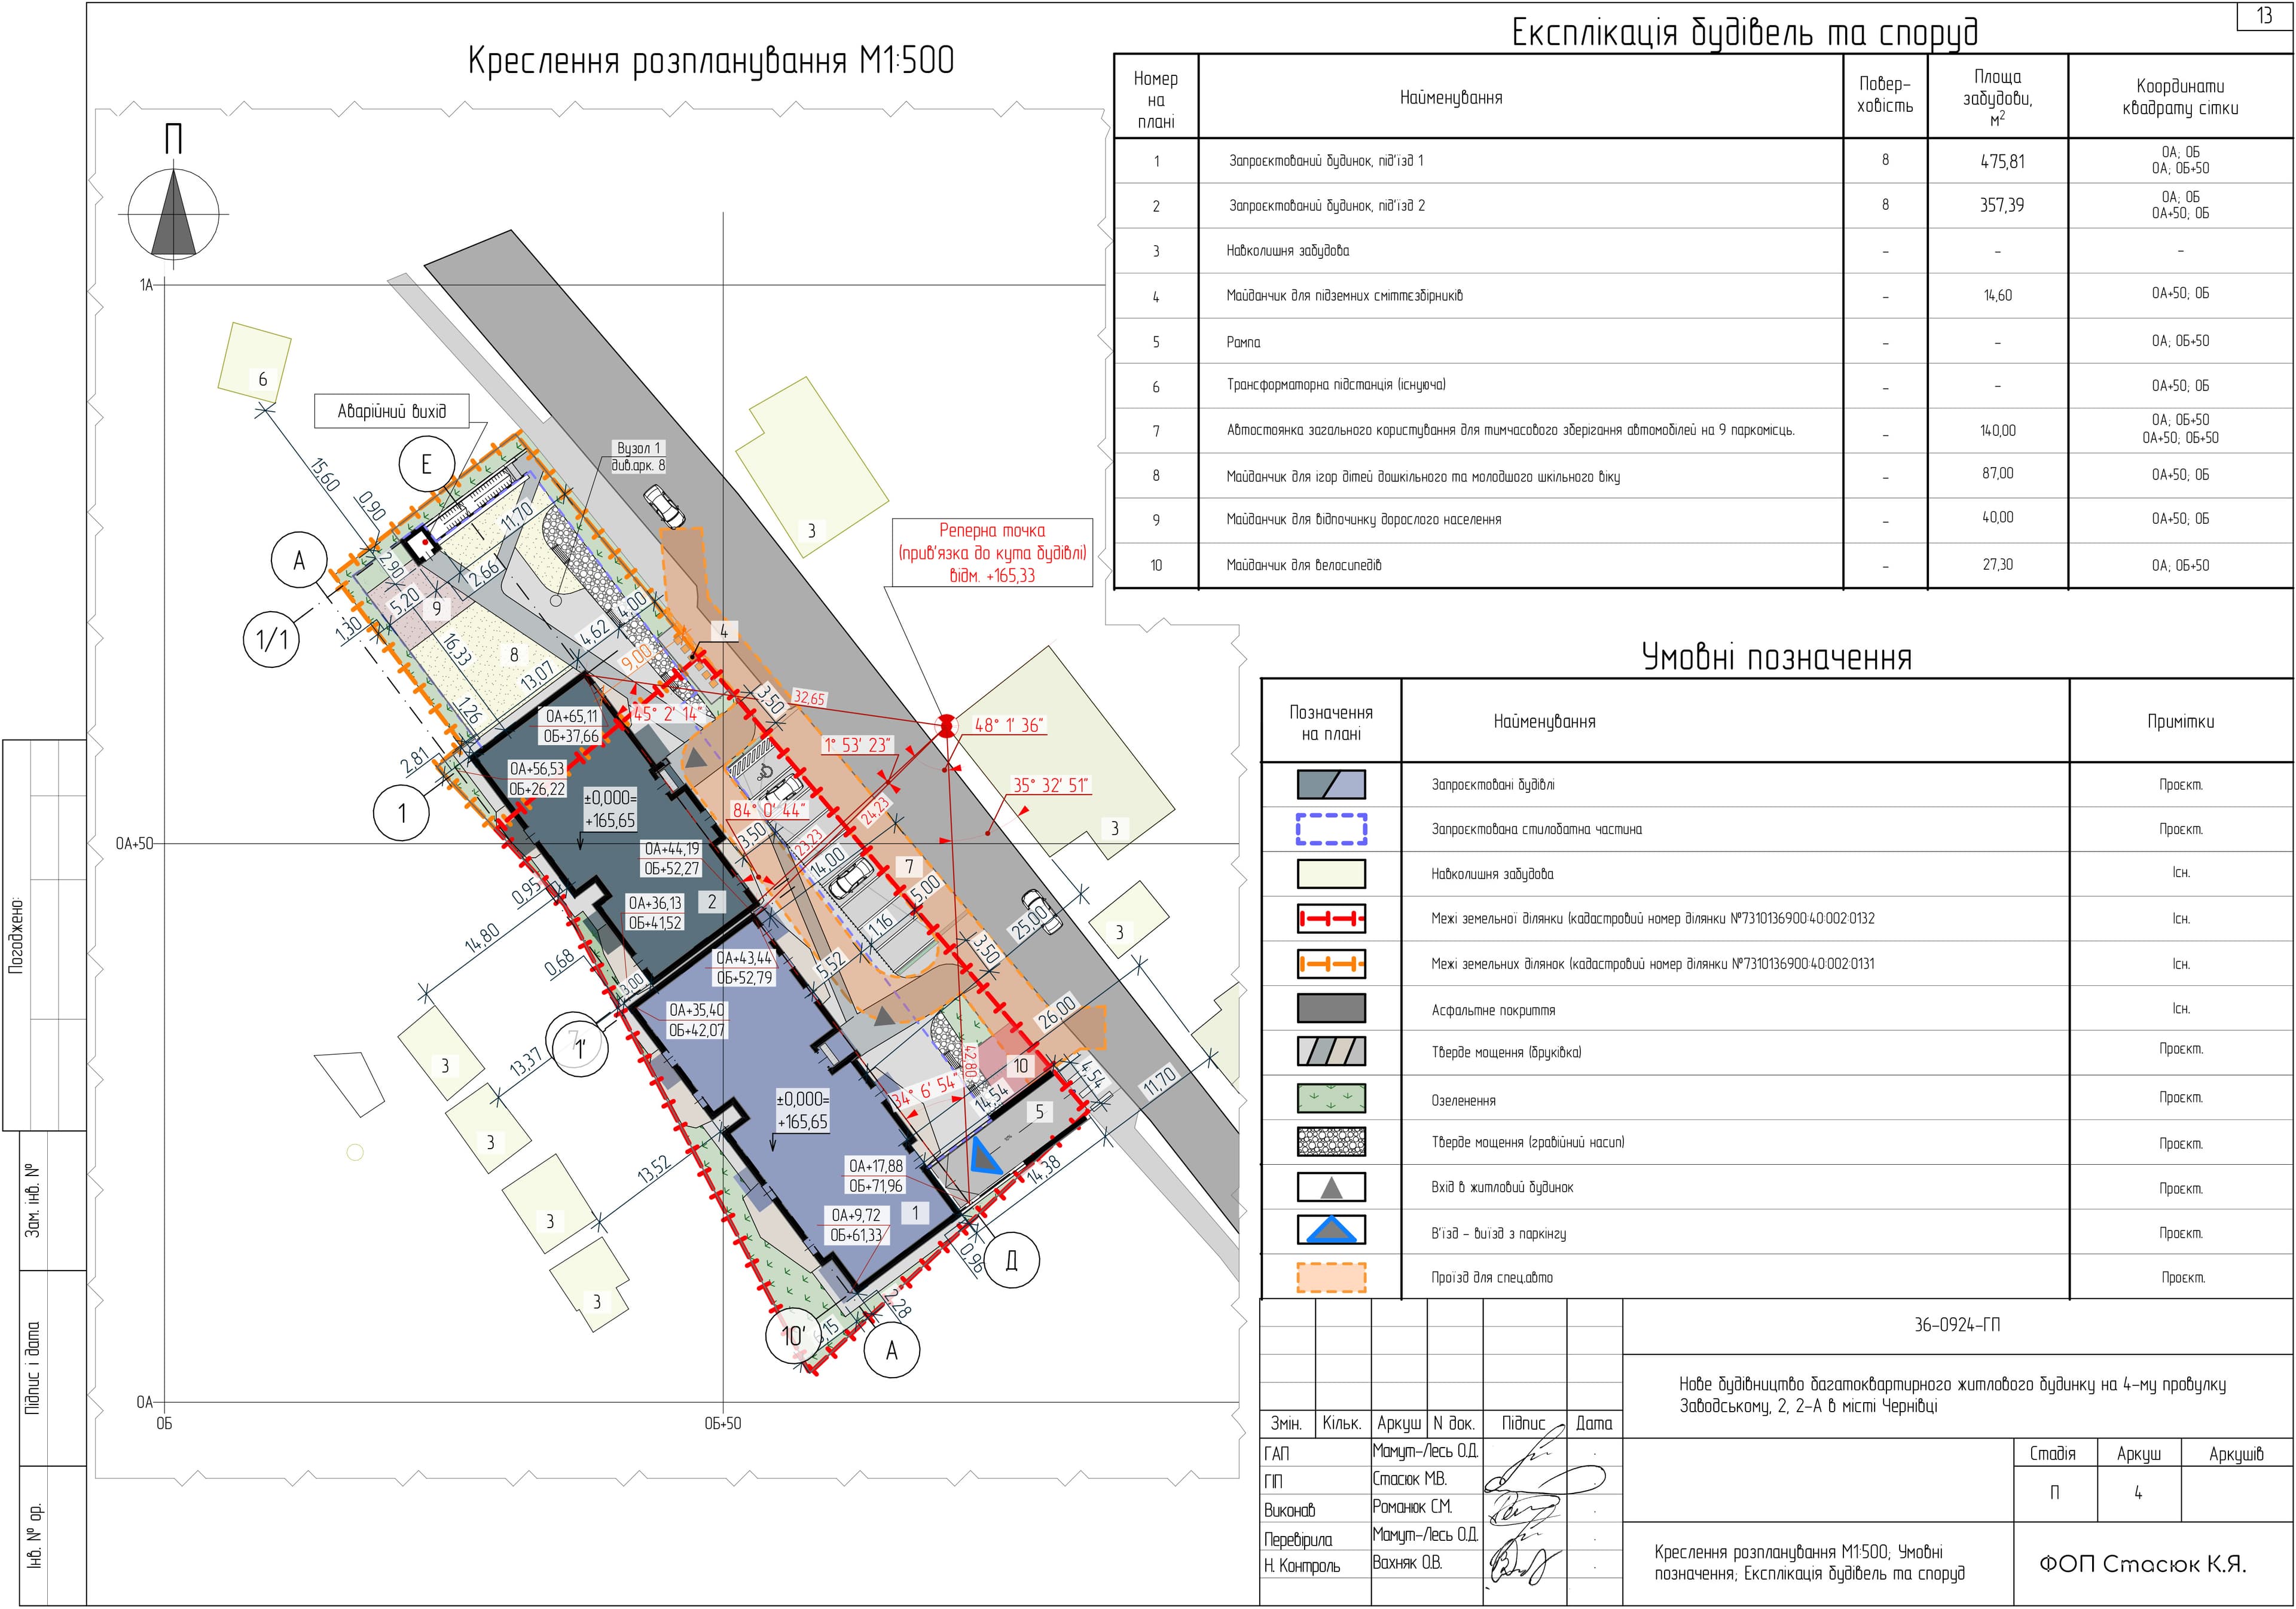2296x1609 pixels.
Task: Click the 'Трансформаторна підстанція (існуюча)' row name
Action: [x=1336, y=385]
